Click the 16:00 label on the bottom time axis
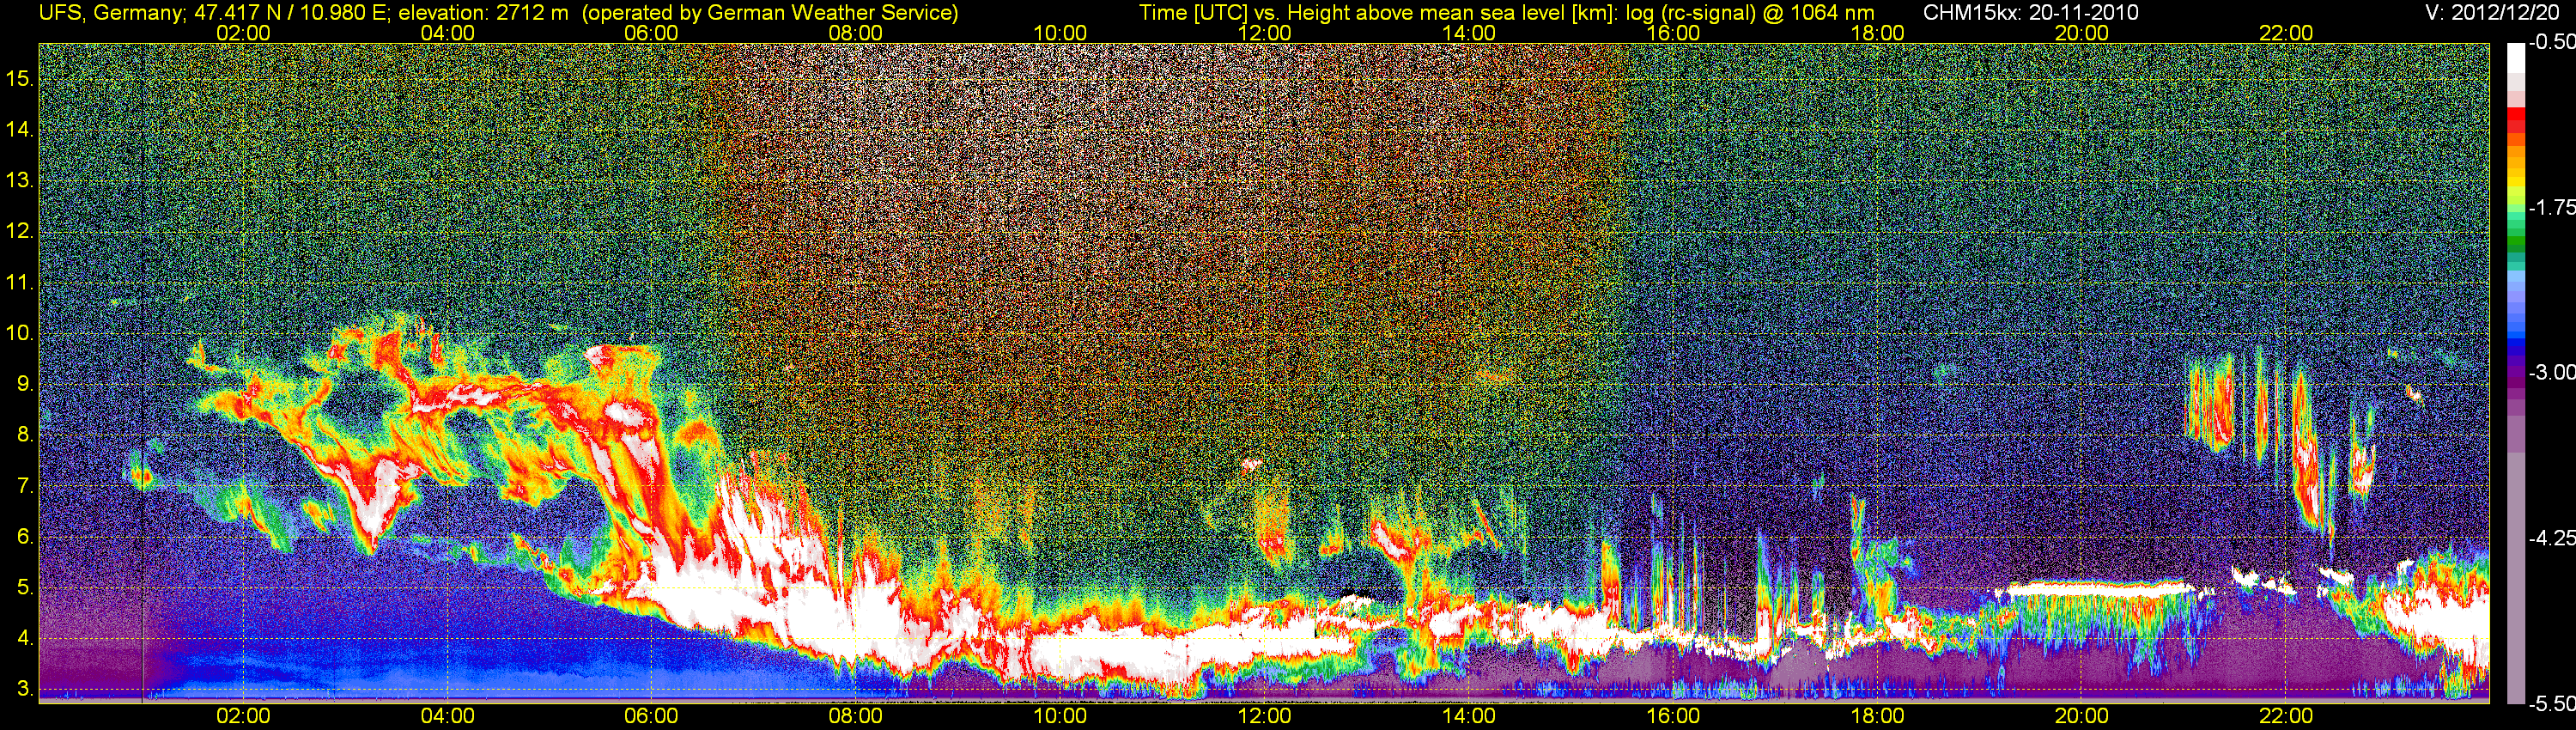Screen dimensions: 2576x730 click(1673, 716)
